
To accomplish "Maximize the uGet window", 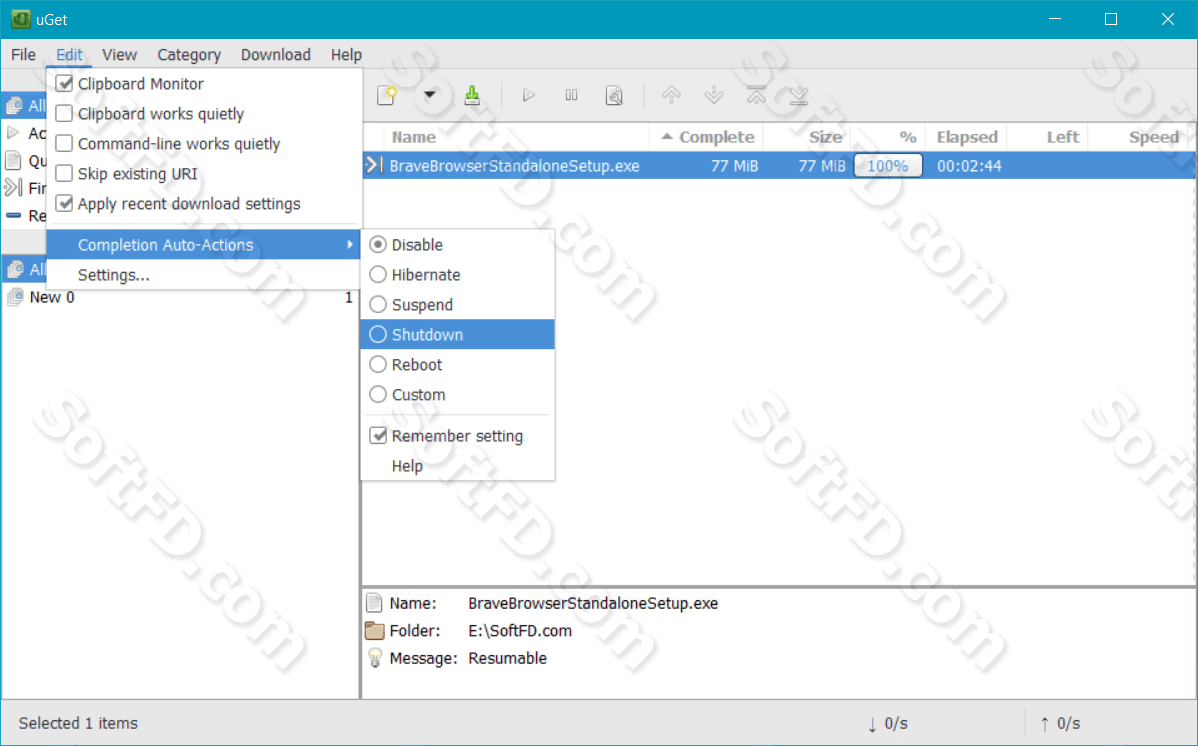I will point(1111,19).
